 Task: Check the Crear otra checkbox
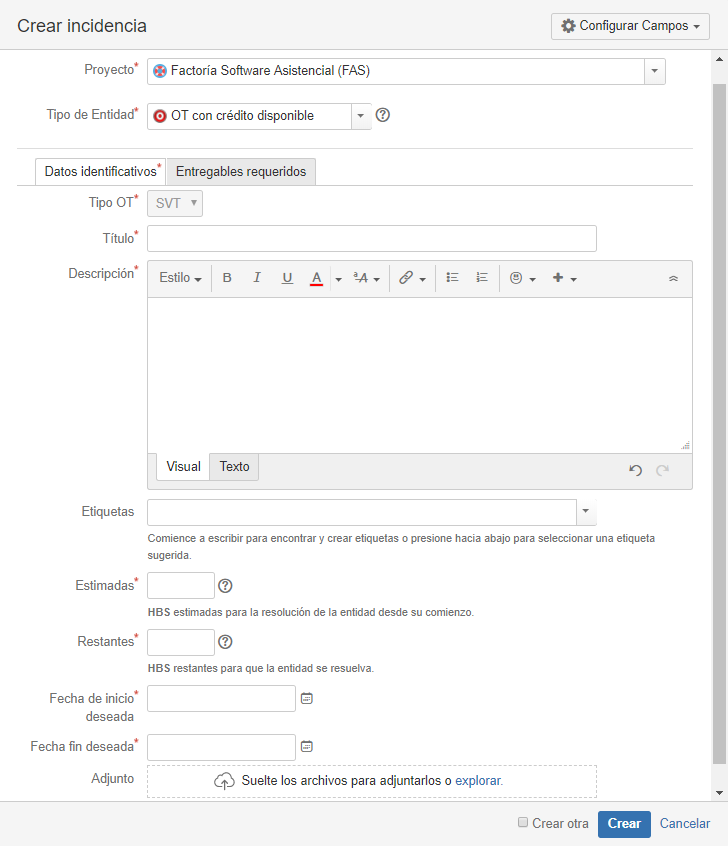click(x=523, y=822)
